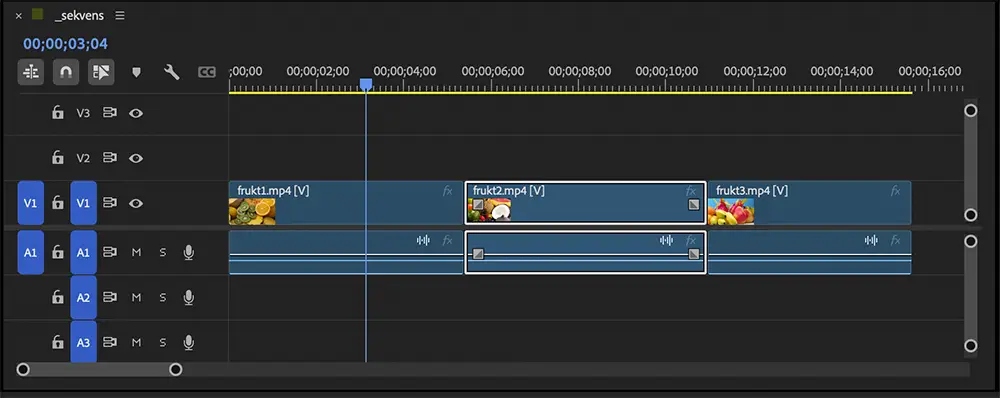
Task: Open fx badge on frukt1.mp4 video
Action: point(448,190)
